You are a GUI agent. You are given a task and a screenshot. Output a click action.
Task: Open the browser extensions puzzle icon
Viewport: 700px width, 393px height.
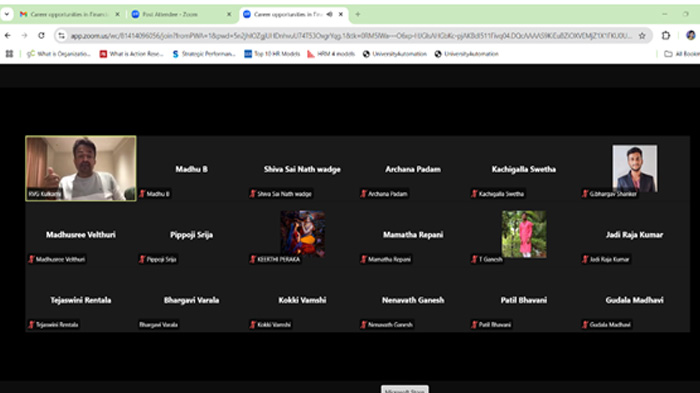pos(666,35)
